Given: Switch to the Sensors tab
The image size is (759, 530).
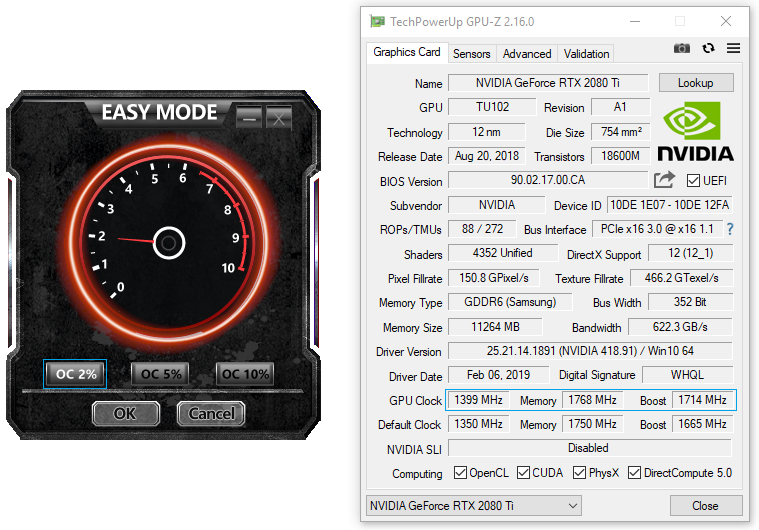Looking at the screenshot, I should coord(471,54).
